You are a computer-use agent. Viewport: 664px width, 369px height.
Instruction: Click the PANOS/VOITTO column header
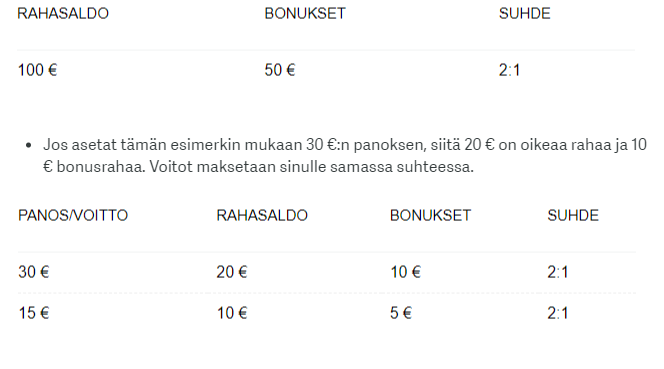[x=73, y=215]
